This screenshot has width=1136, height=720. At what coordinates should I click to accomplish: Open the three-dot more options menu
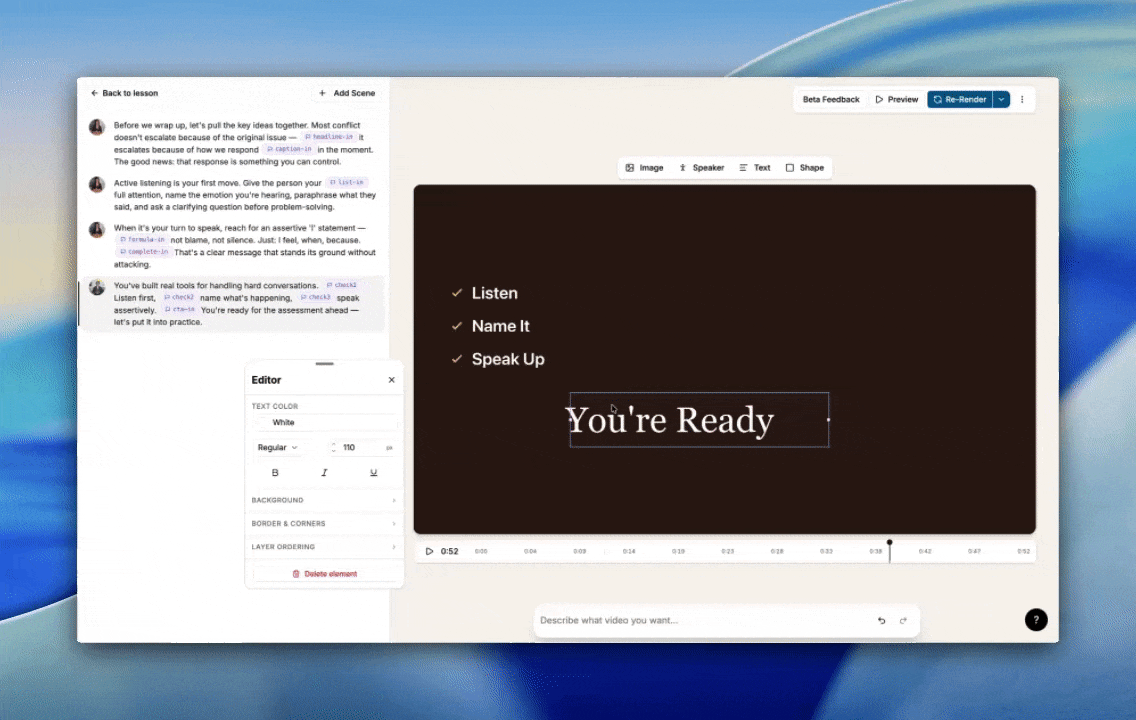tap(1022, 99)
